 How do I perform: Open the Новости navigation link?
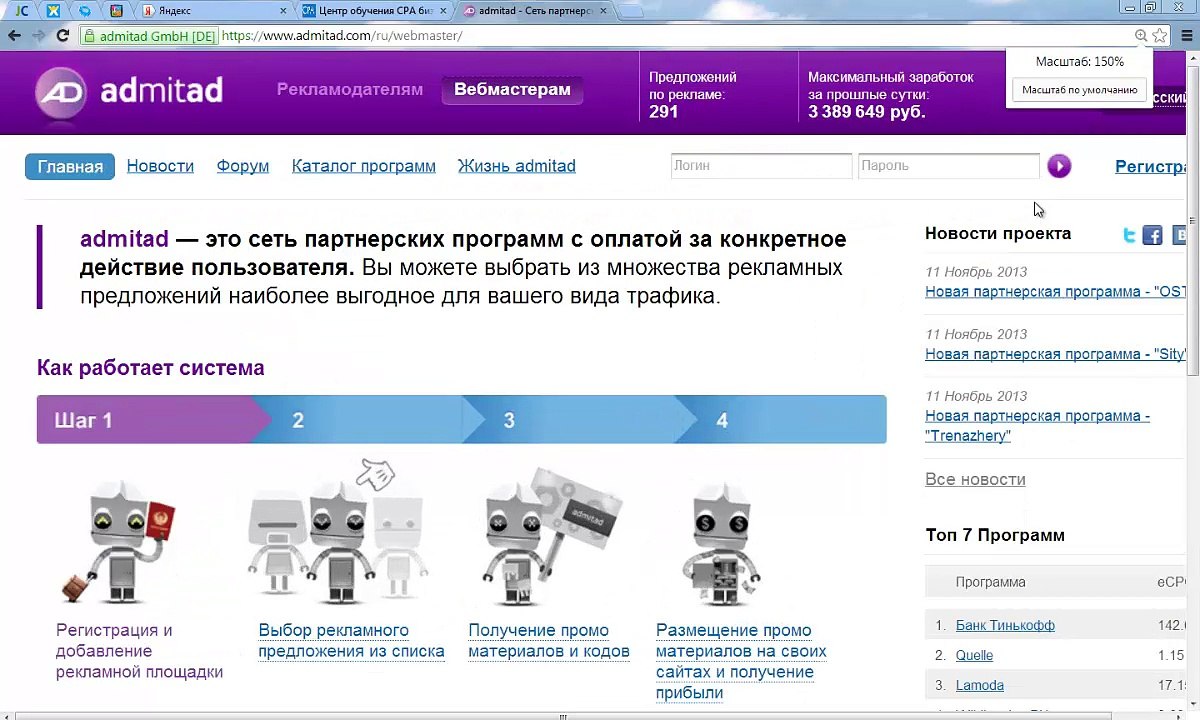(x=160, y=166)
